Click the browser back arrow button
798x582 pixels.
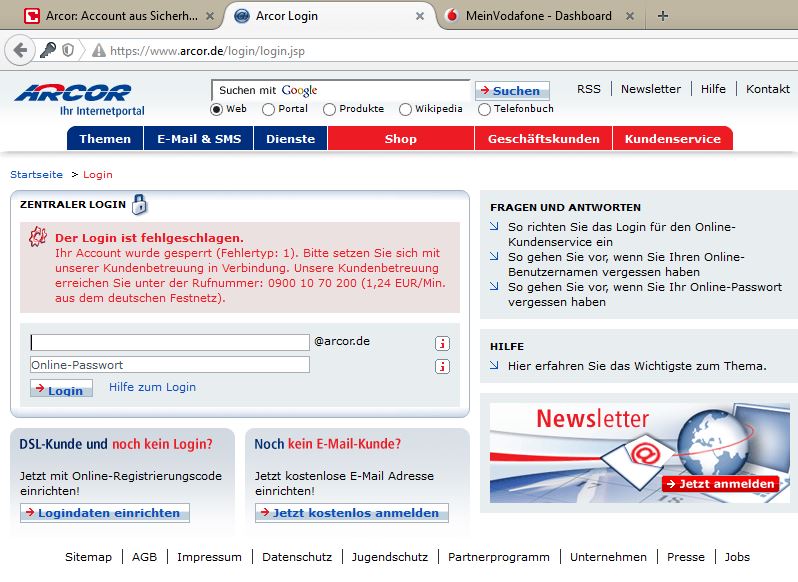[20, 50]
